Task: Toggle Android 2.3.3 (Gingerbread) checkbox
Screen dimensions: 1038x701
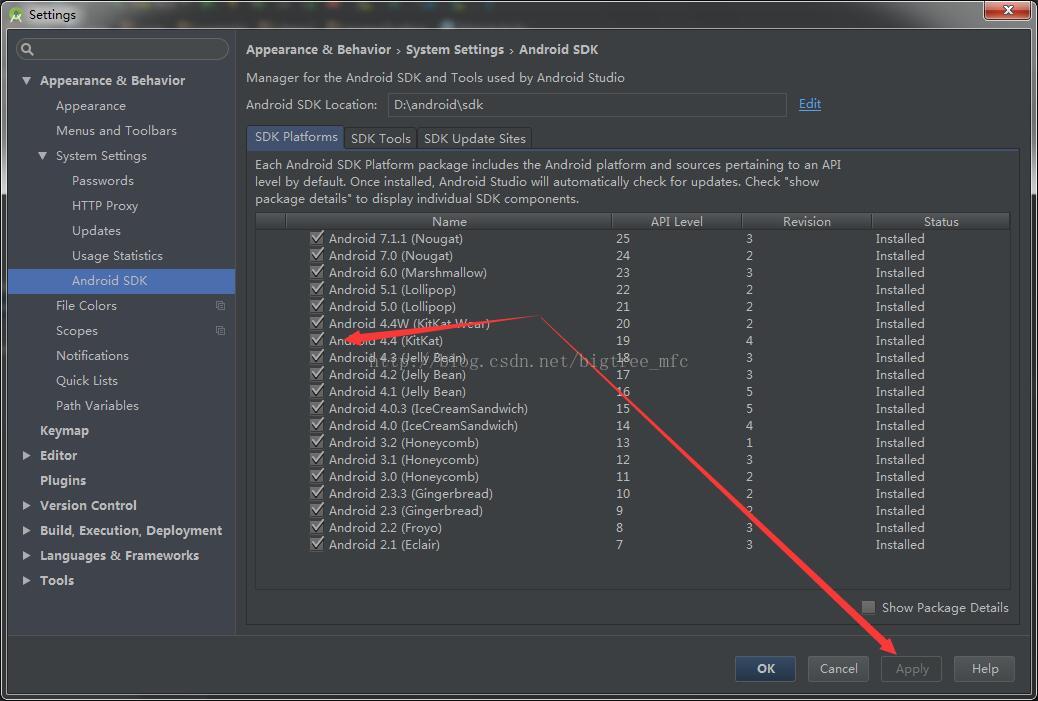Action: [317, 493]
